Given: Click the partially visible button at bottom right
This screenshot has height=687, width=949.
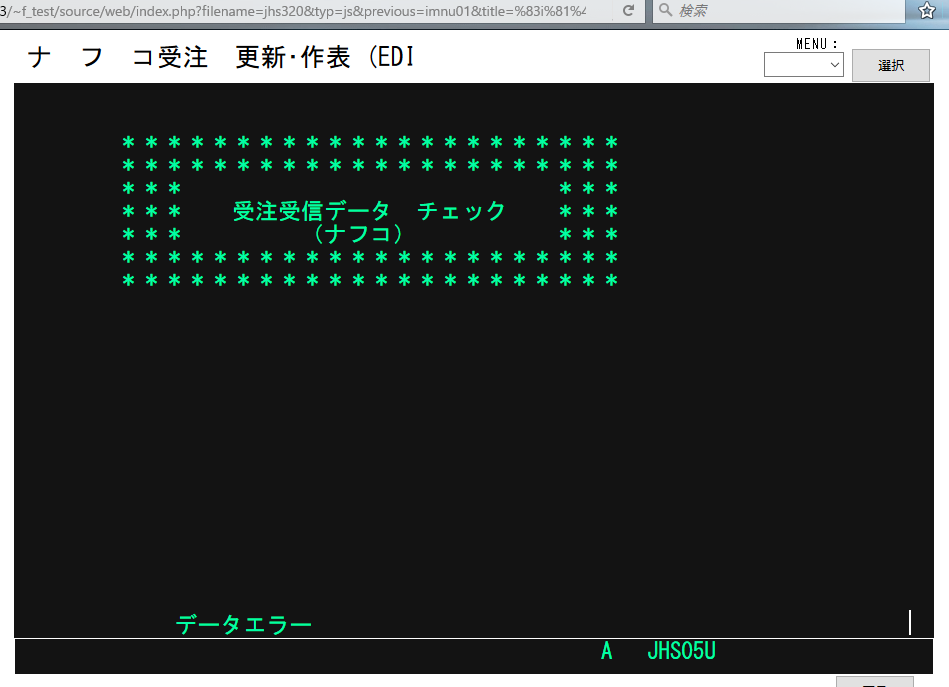Looking at the screenshot, I should point(874,682).
